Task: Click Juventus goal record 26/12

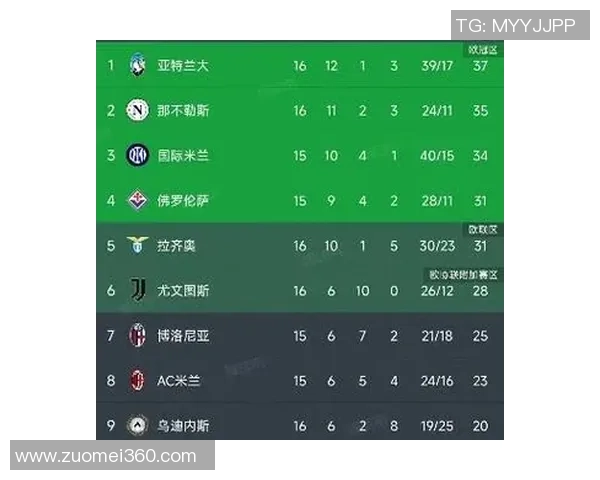Action: pyautogui.click(x=438, y=291)
